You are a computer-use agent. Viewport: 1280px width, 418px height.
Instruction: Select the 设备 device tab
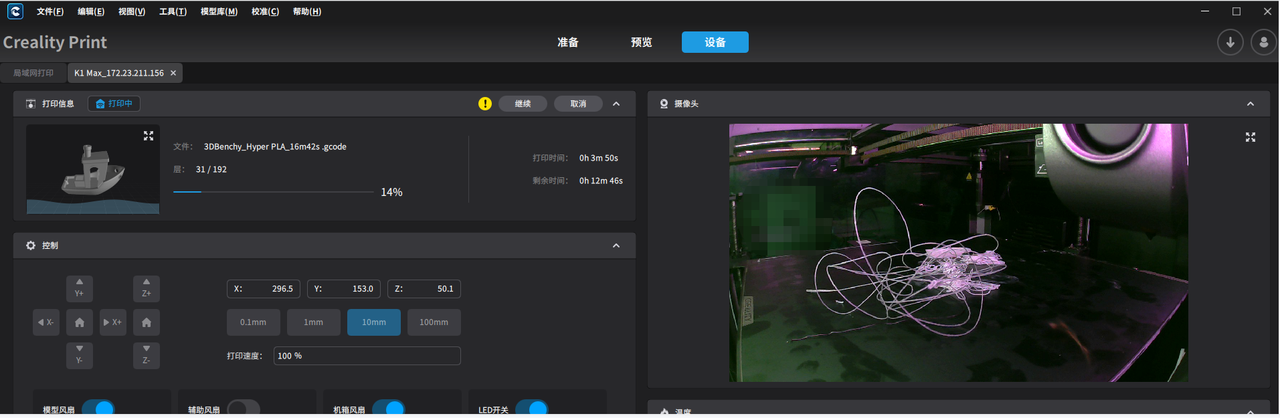click(715, 42)
